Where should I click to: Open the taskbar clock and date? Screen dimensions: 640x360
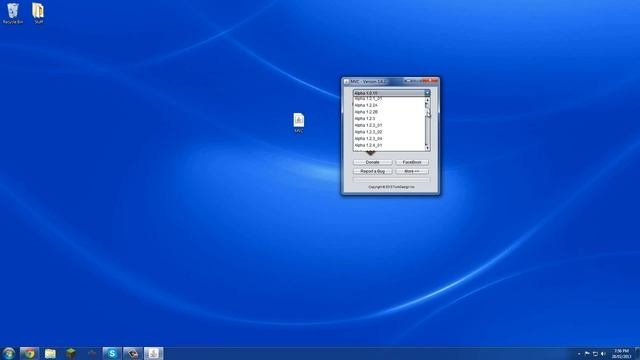[x=621, y=353]
